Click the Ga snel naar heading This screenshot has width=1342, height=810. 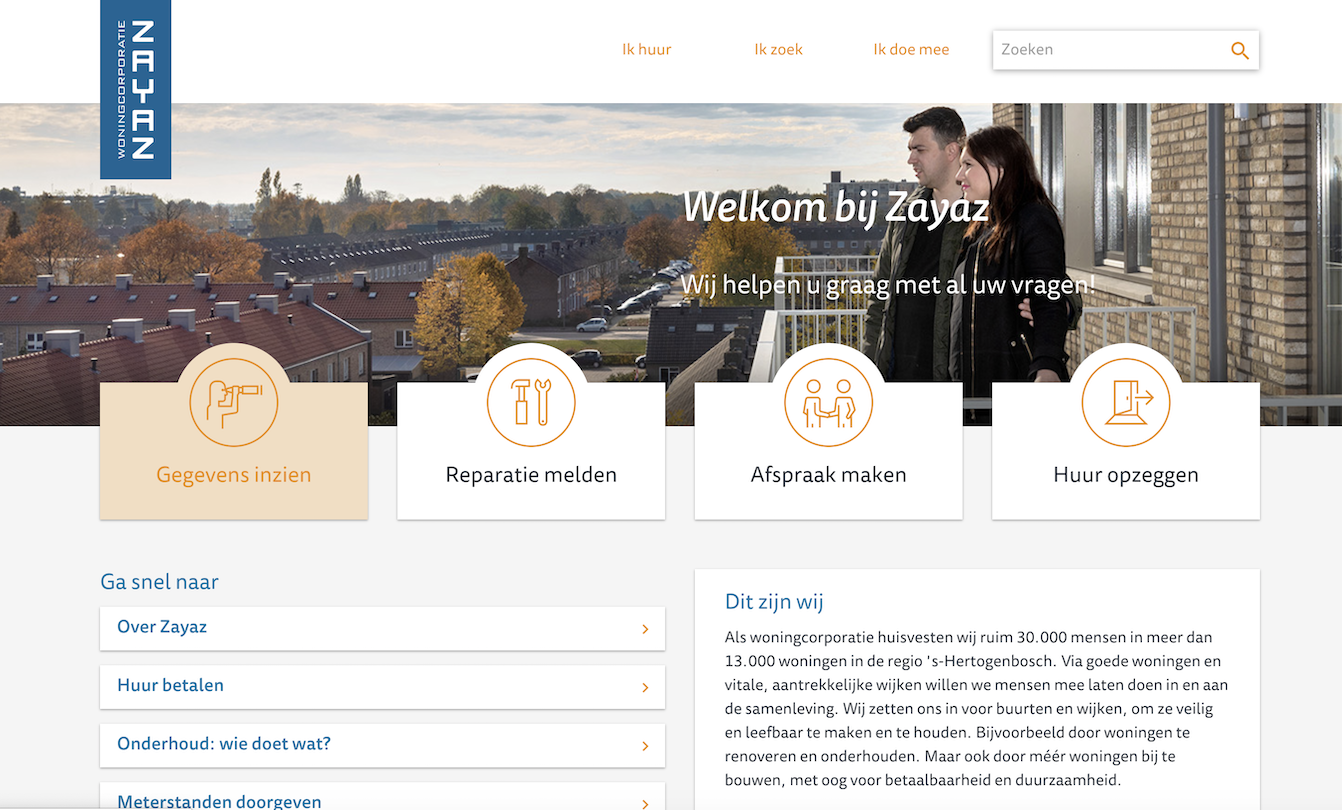tap(159, 582)
